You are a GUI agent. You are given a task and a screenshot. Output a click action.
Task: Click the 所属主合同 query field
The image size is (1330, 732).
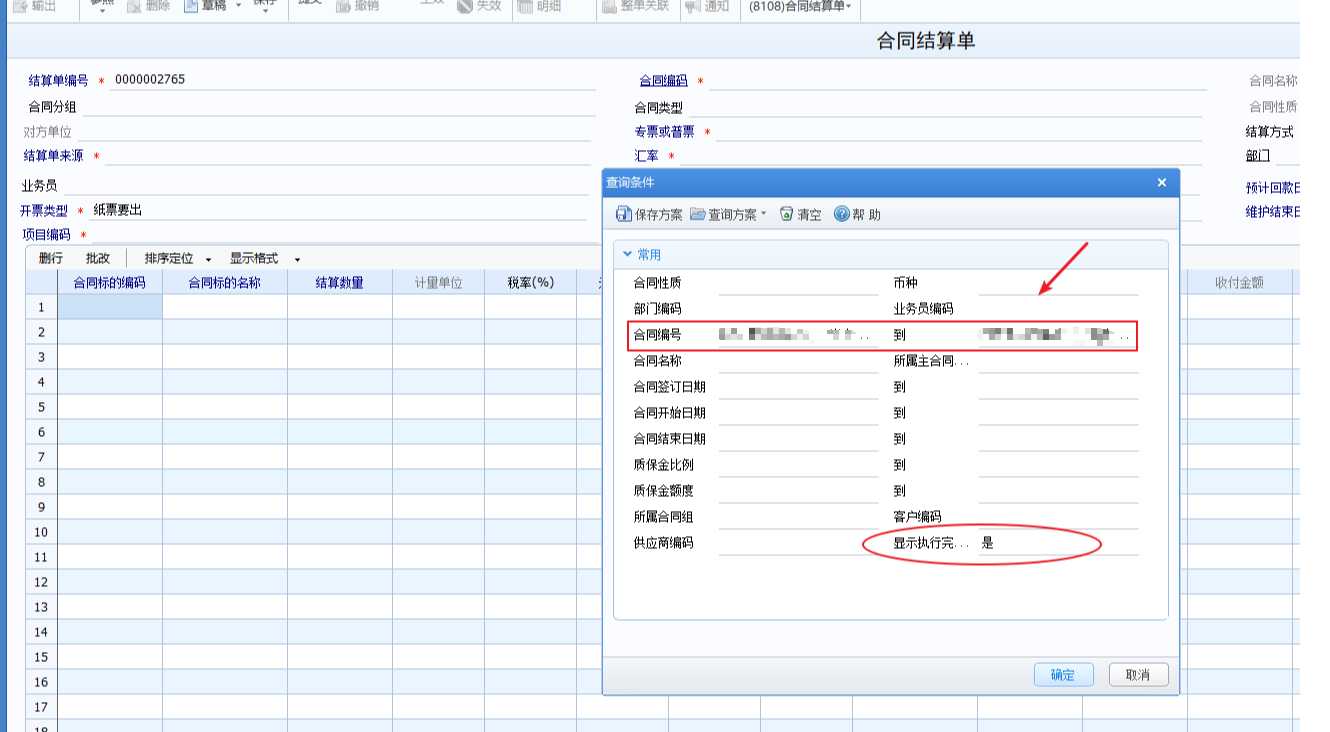click(1058, 362)
